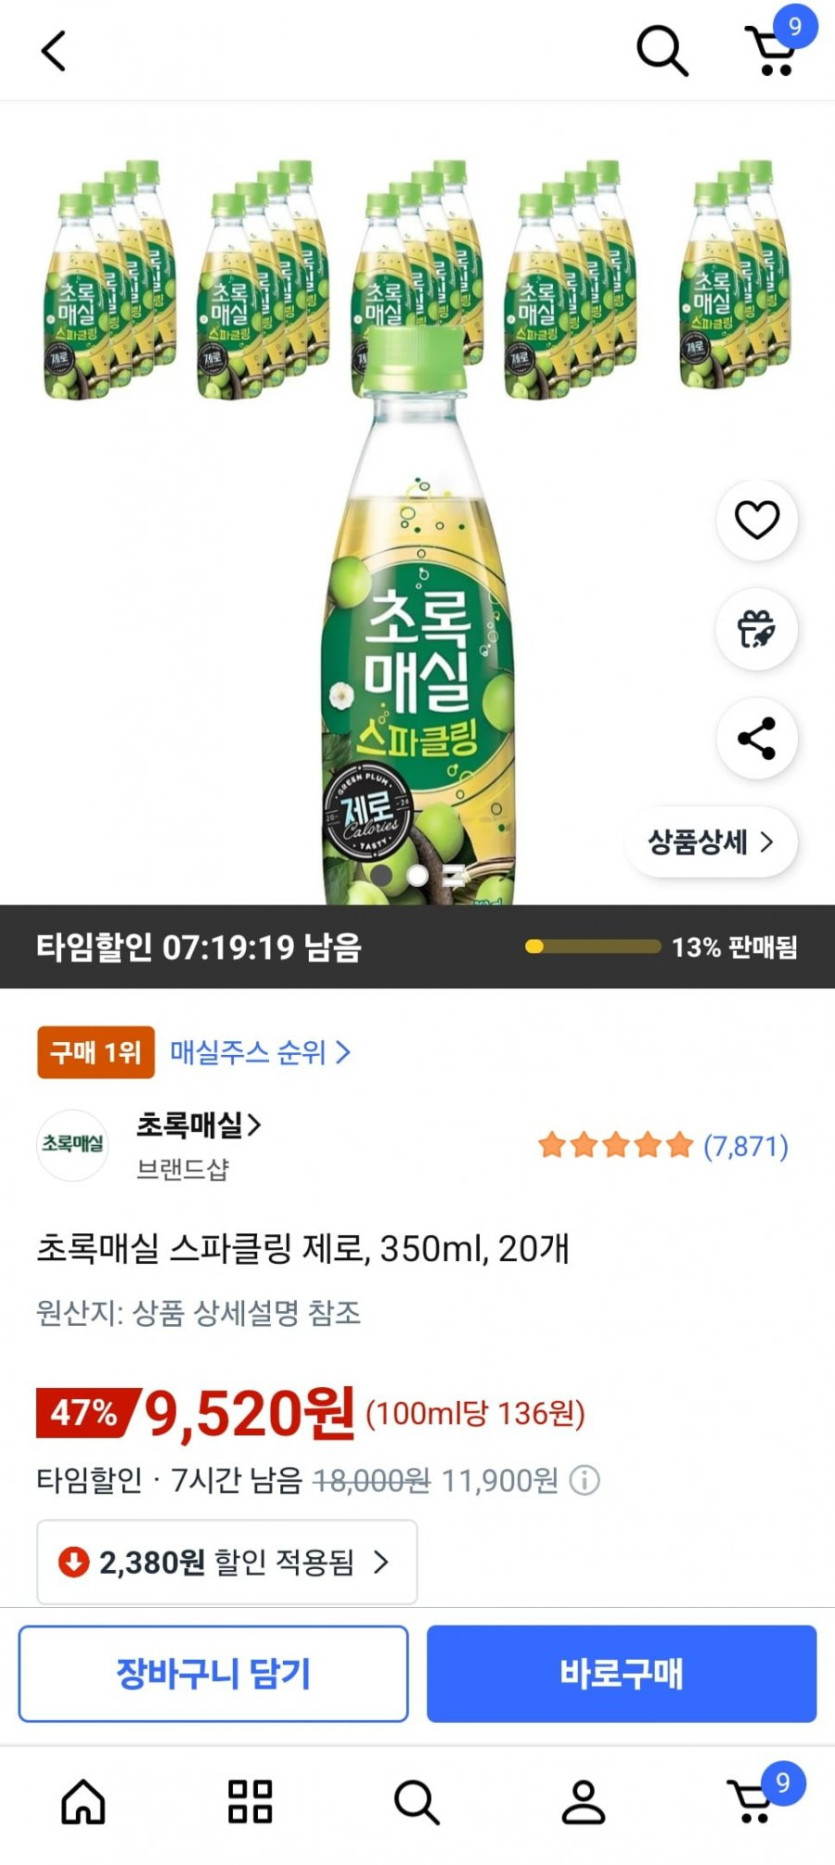The height and width of the screenshot is (1865, 835).
Task: Tap the price info circle icon
Action: pos(585,1480)
